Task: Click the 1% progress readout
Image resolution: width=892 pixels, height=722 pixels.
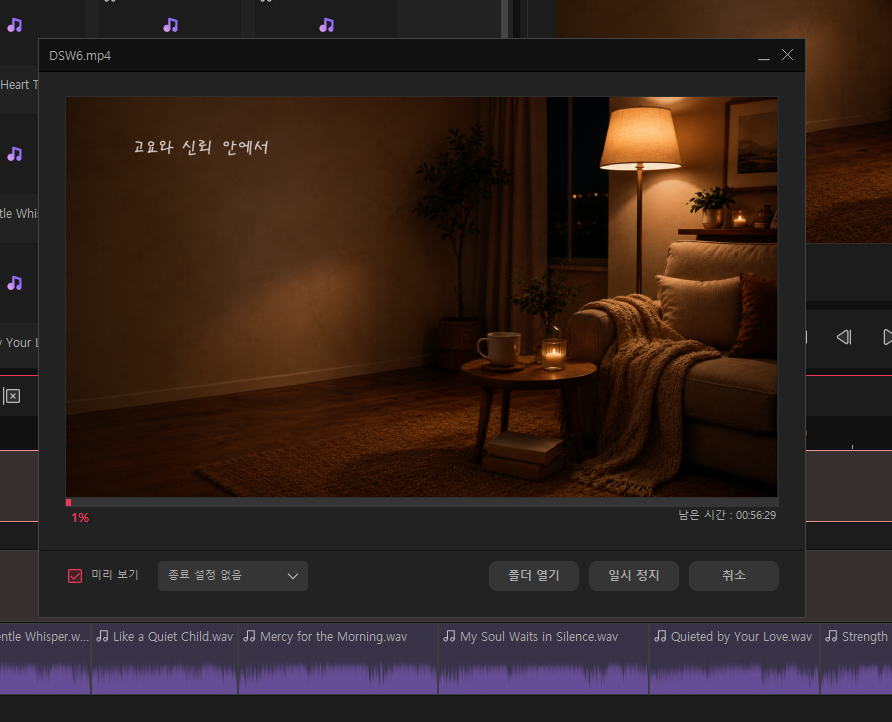Action: click(80, 518)
